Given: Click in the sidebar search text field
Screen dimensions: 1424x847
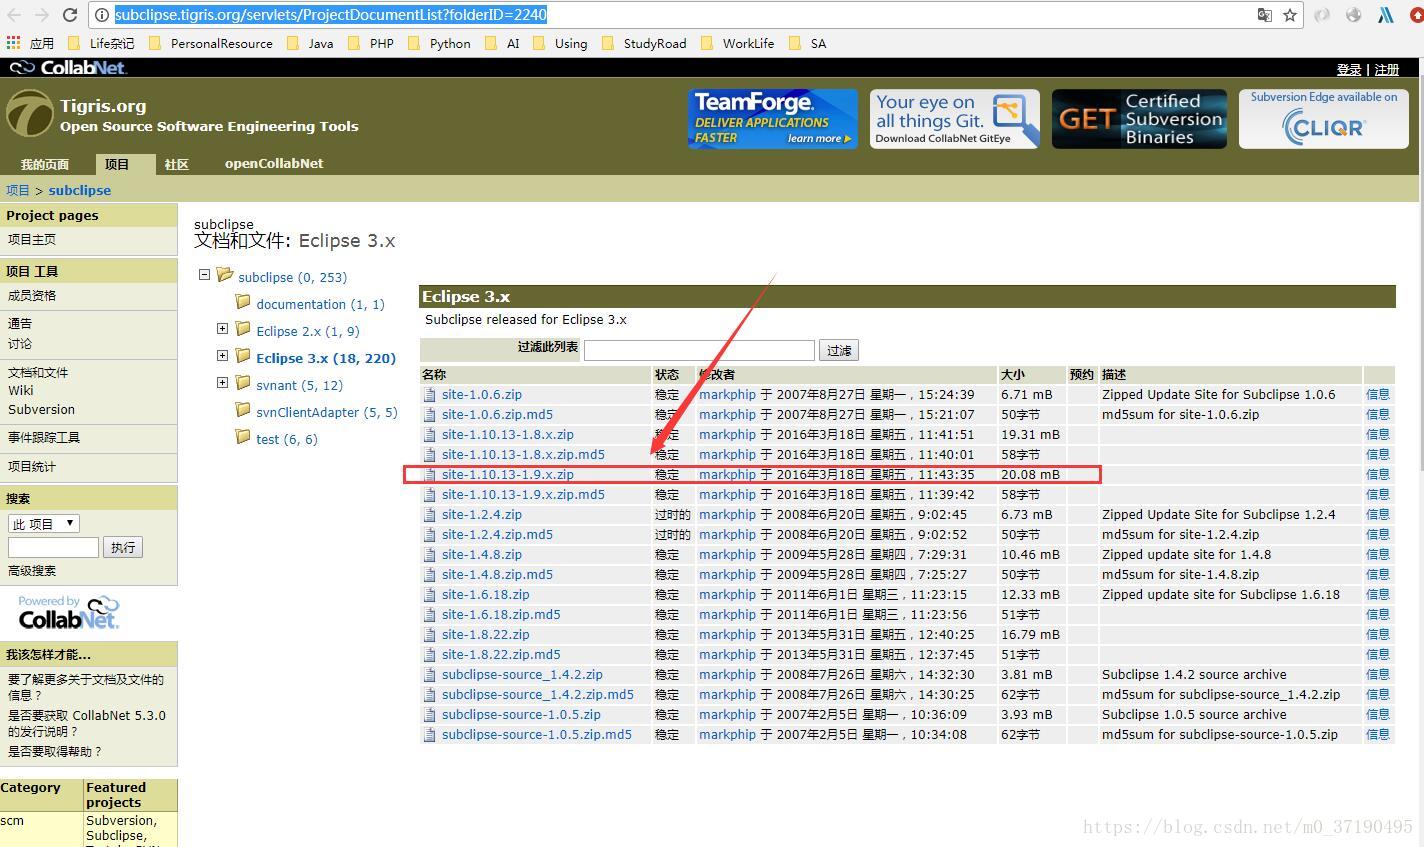Looking at the screenshot, I should (x=53, y=547).
